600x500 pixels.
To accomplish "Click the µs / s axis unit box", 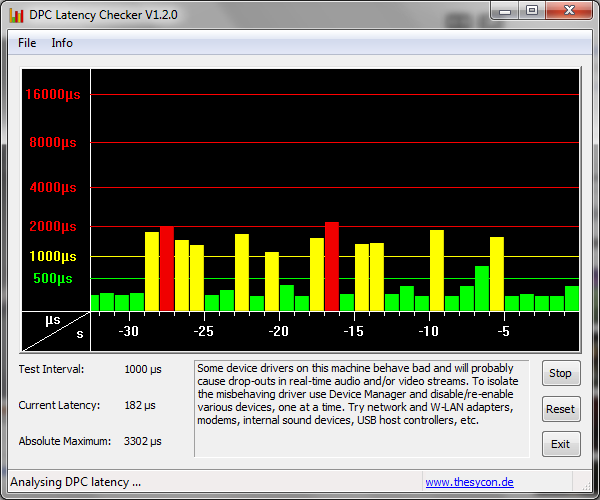I will point(56,331).
